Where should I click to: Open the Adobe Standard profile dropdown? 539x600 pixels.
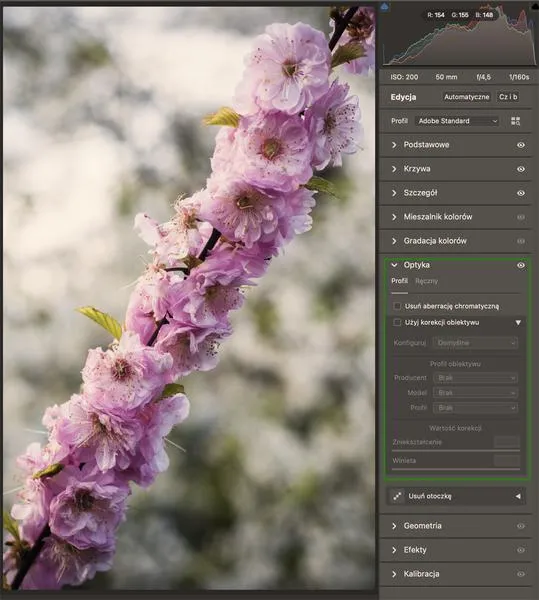click(457, 121)
